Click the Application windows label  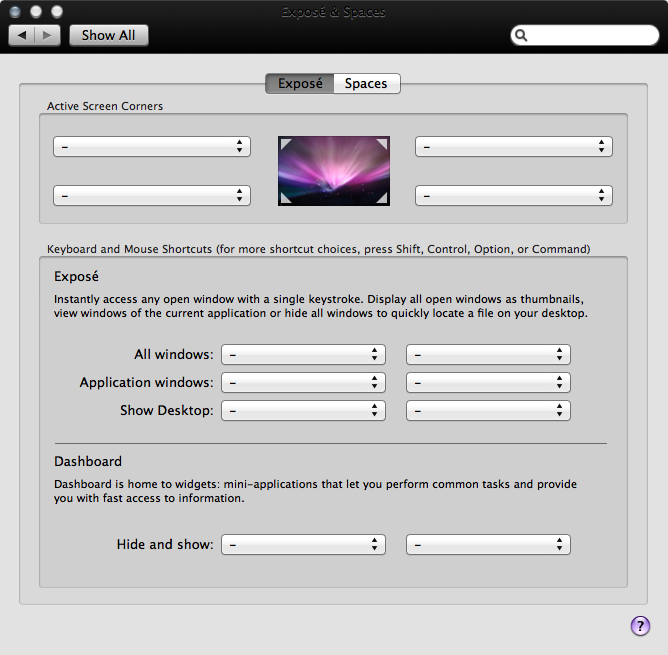(147, 383)
